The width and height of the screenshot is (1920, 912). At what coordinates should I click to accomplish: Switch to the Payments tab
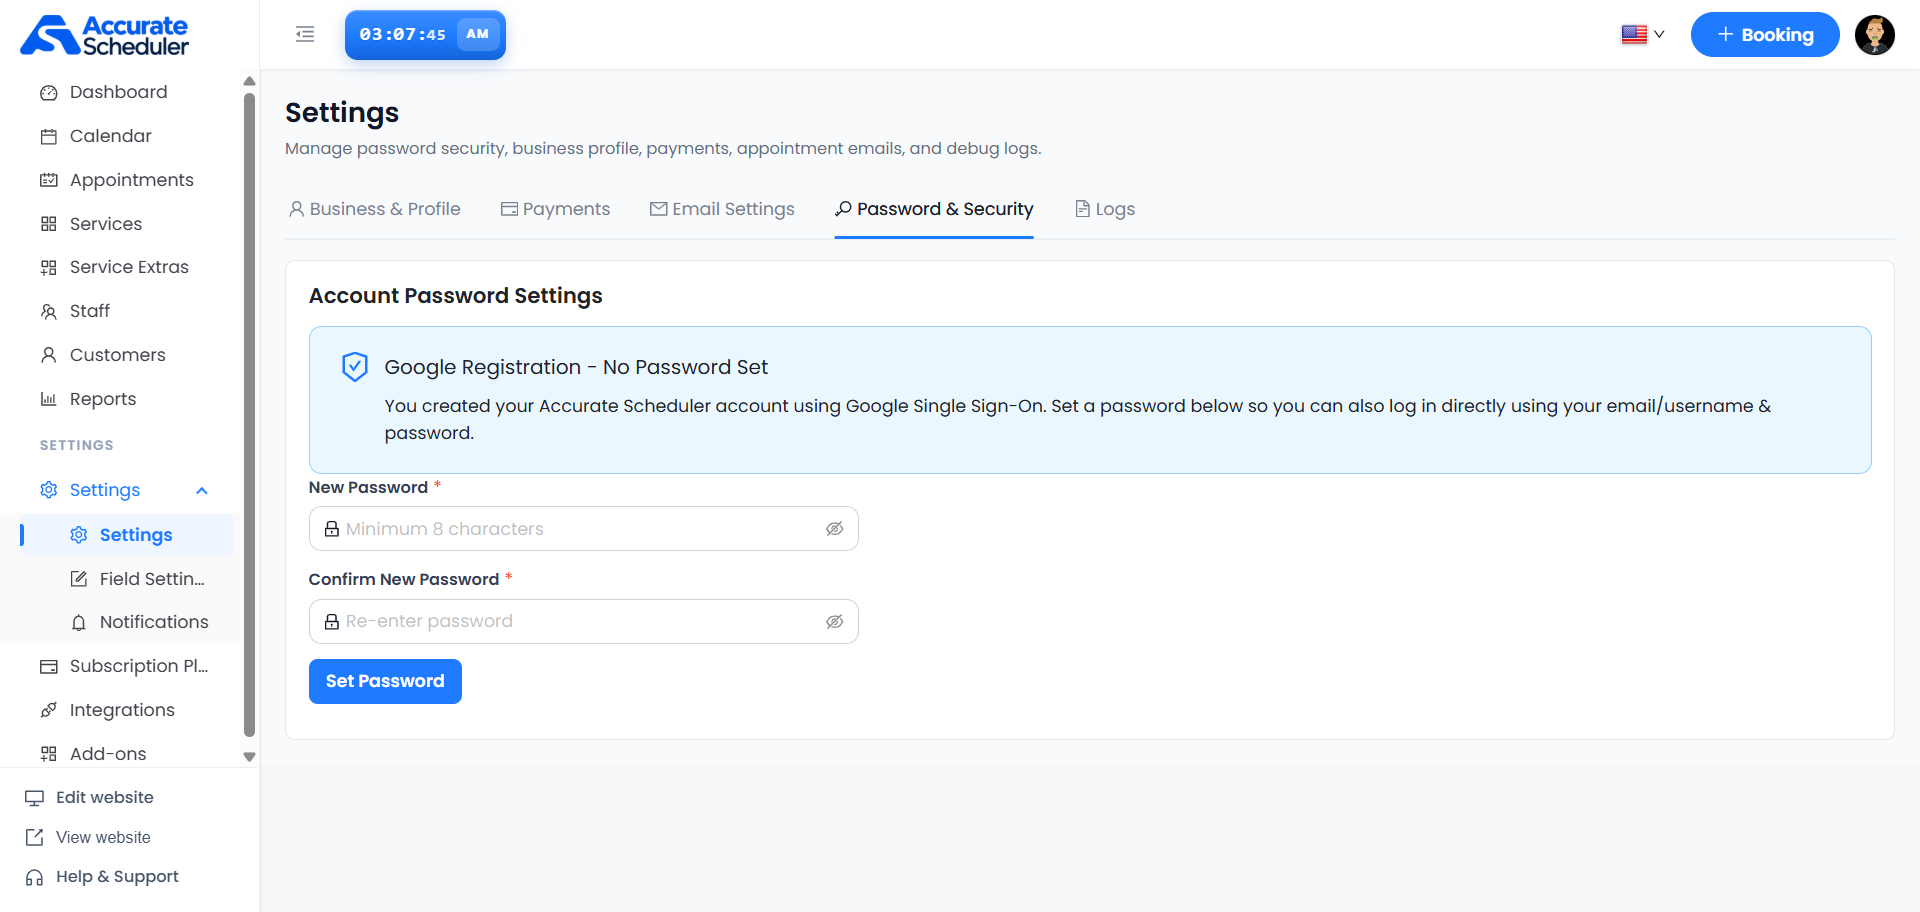pyautogui.click(x=555, y=209)
